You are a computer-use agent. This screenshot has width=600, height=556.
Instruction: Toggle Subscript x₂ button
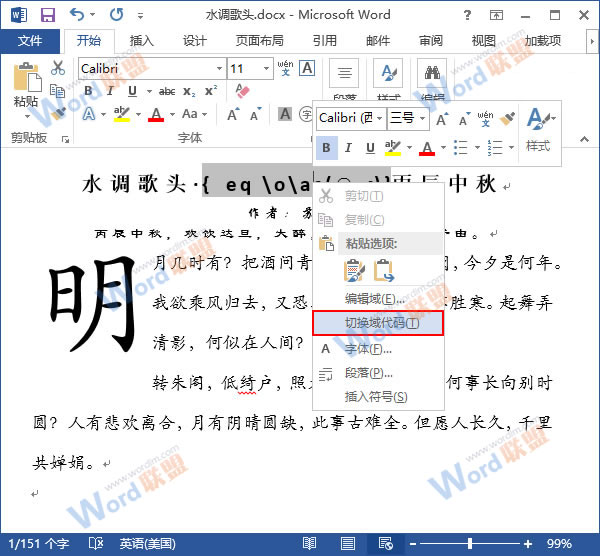(x=189, y=91)
